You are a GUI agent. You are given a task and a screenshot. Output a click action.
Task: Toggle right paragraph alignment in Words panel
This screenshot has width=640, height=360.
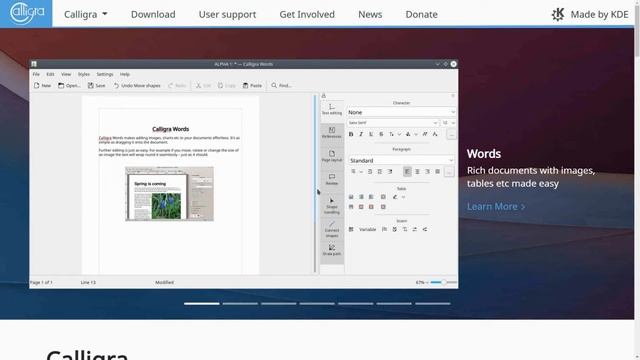pos(427,172)
